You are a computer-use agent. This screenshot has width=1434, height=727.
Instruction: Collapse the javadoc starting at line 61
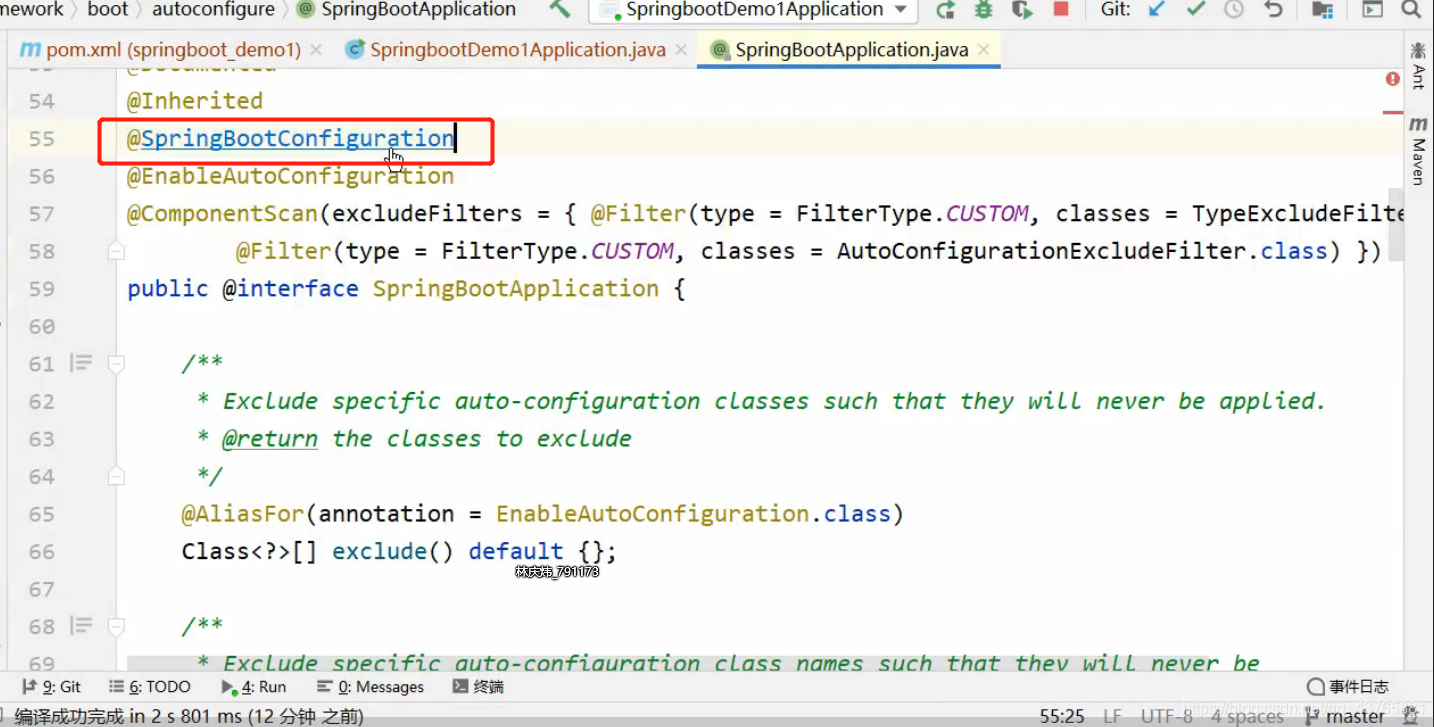pyautogui.click(x=116, y=364)
